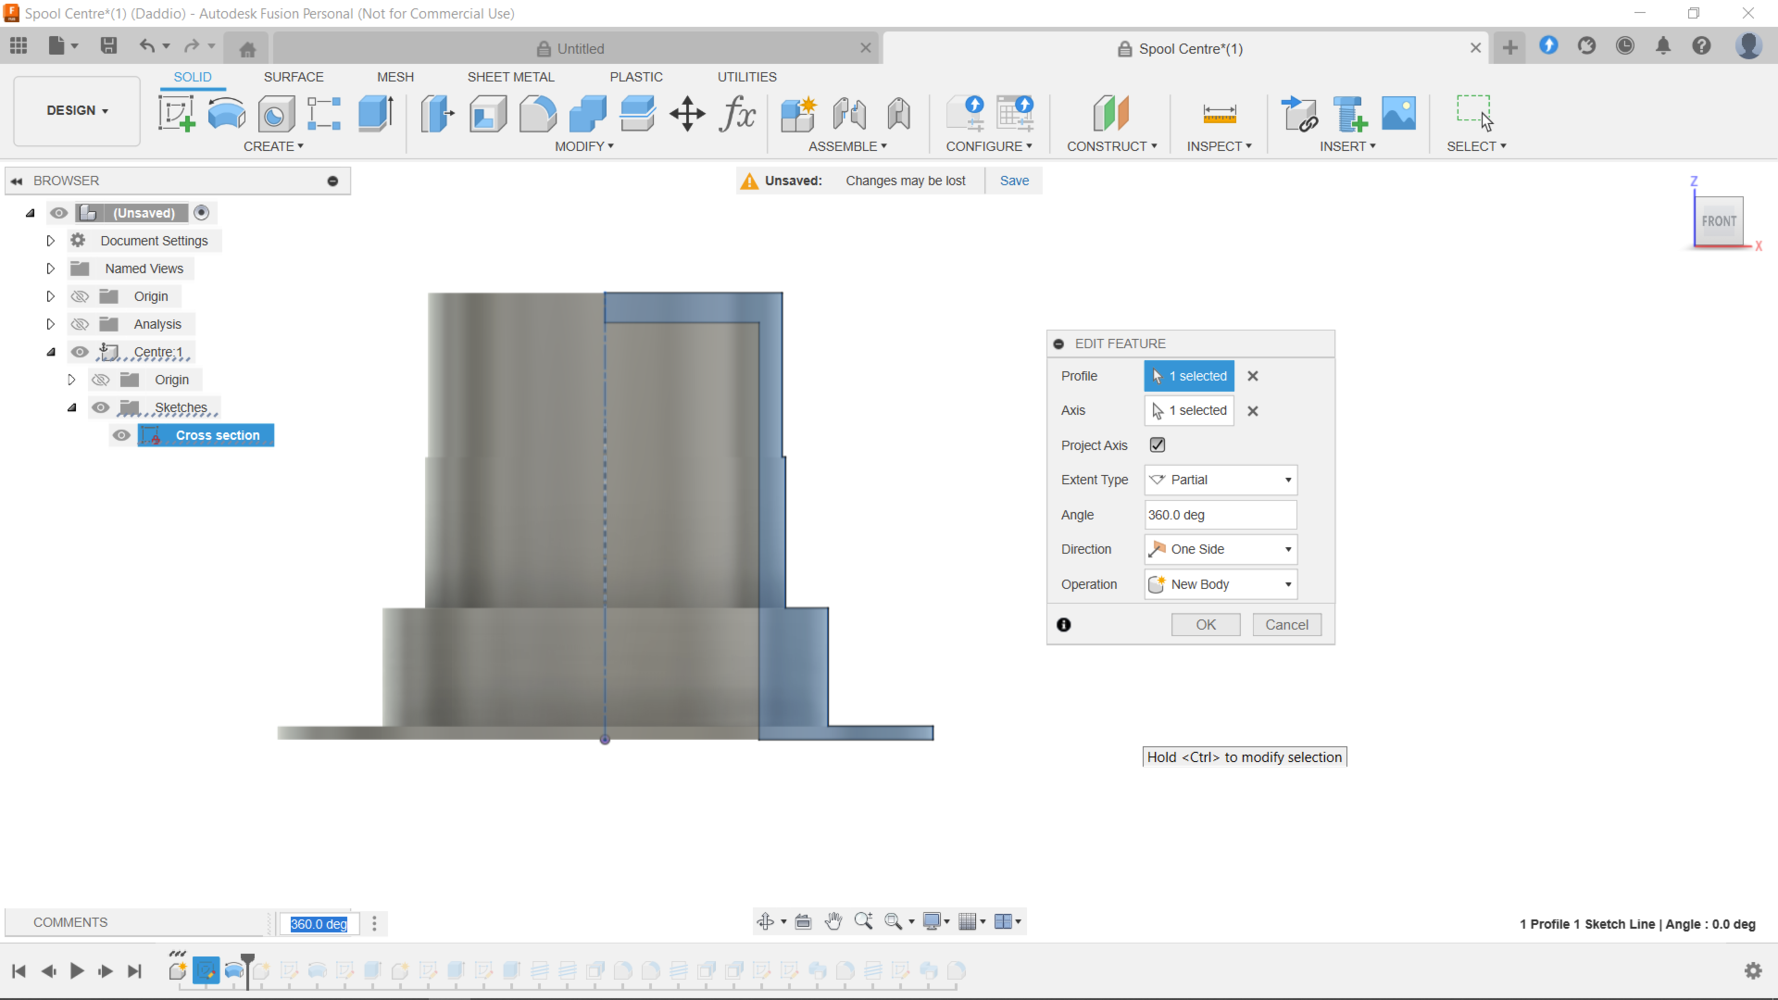Click Cancel in Edit Feature dialog

[x=1286, y=625]
